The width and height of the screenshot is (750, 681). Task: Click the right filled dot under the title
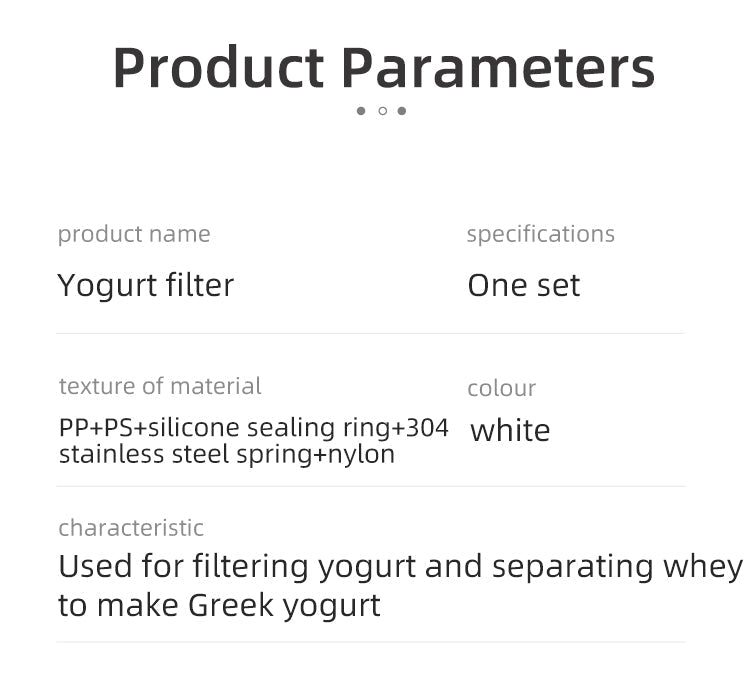pos(402,111)
